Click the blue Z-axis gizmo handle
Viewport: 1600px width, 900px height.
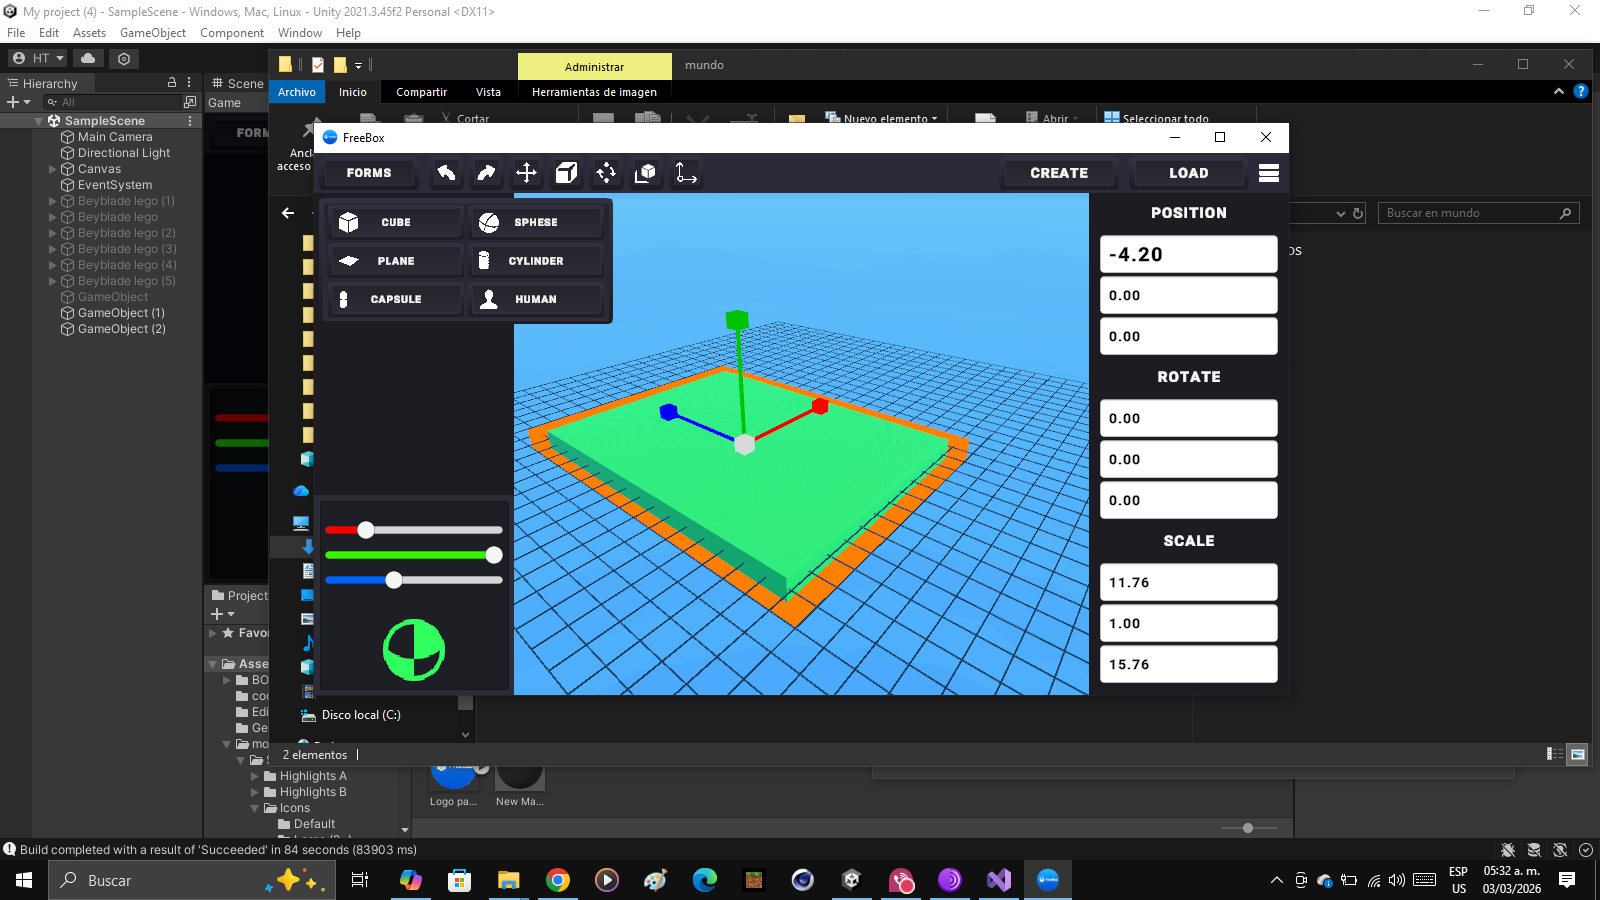coord(669,412)
